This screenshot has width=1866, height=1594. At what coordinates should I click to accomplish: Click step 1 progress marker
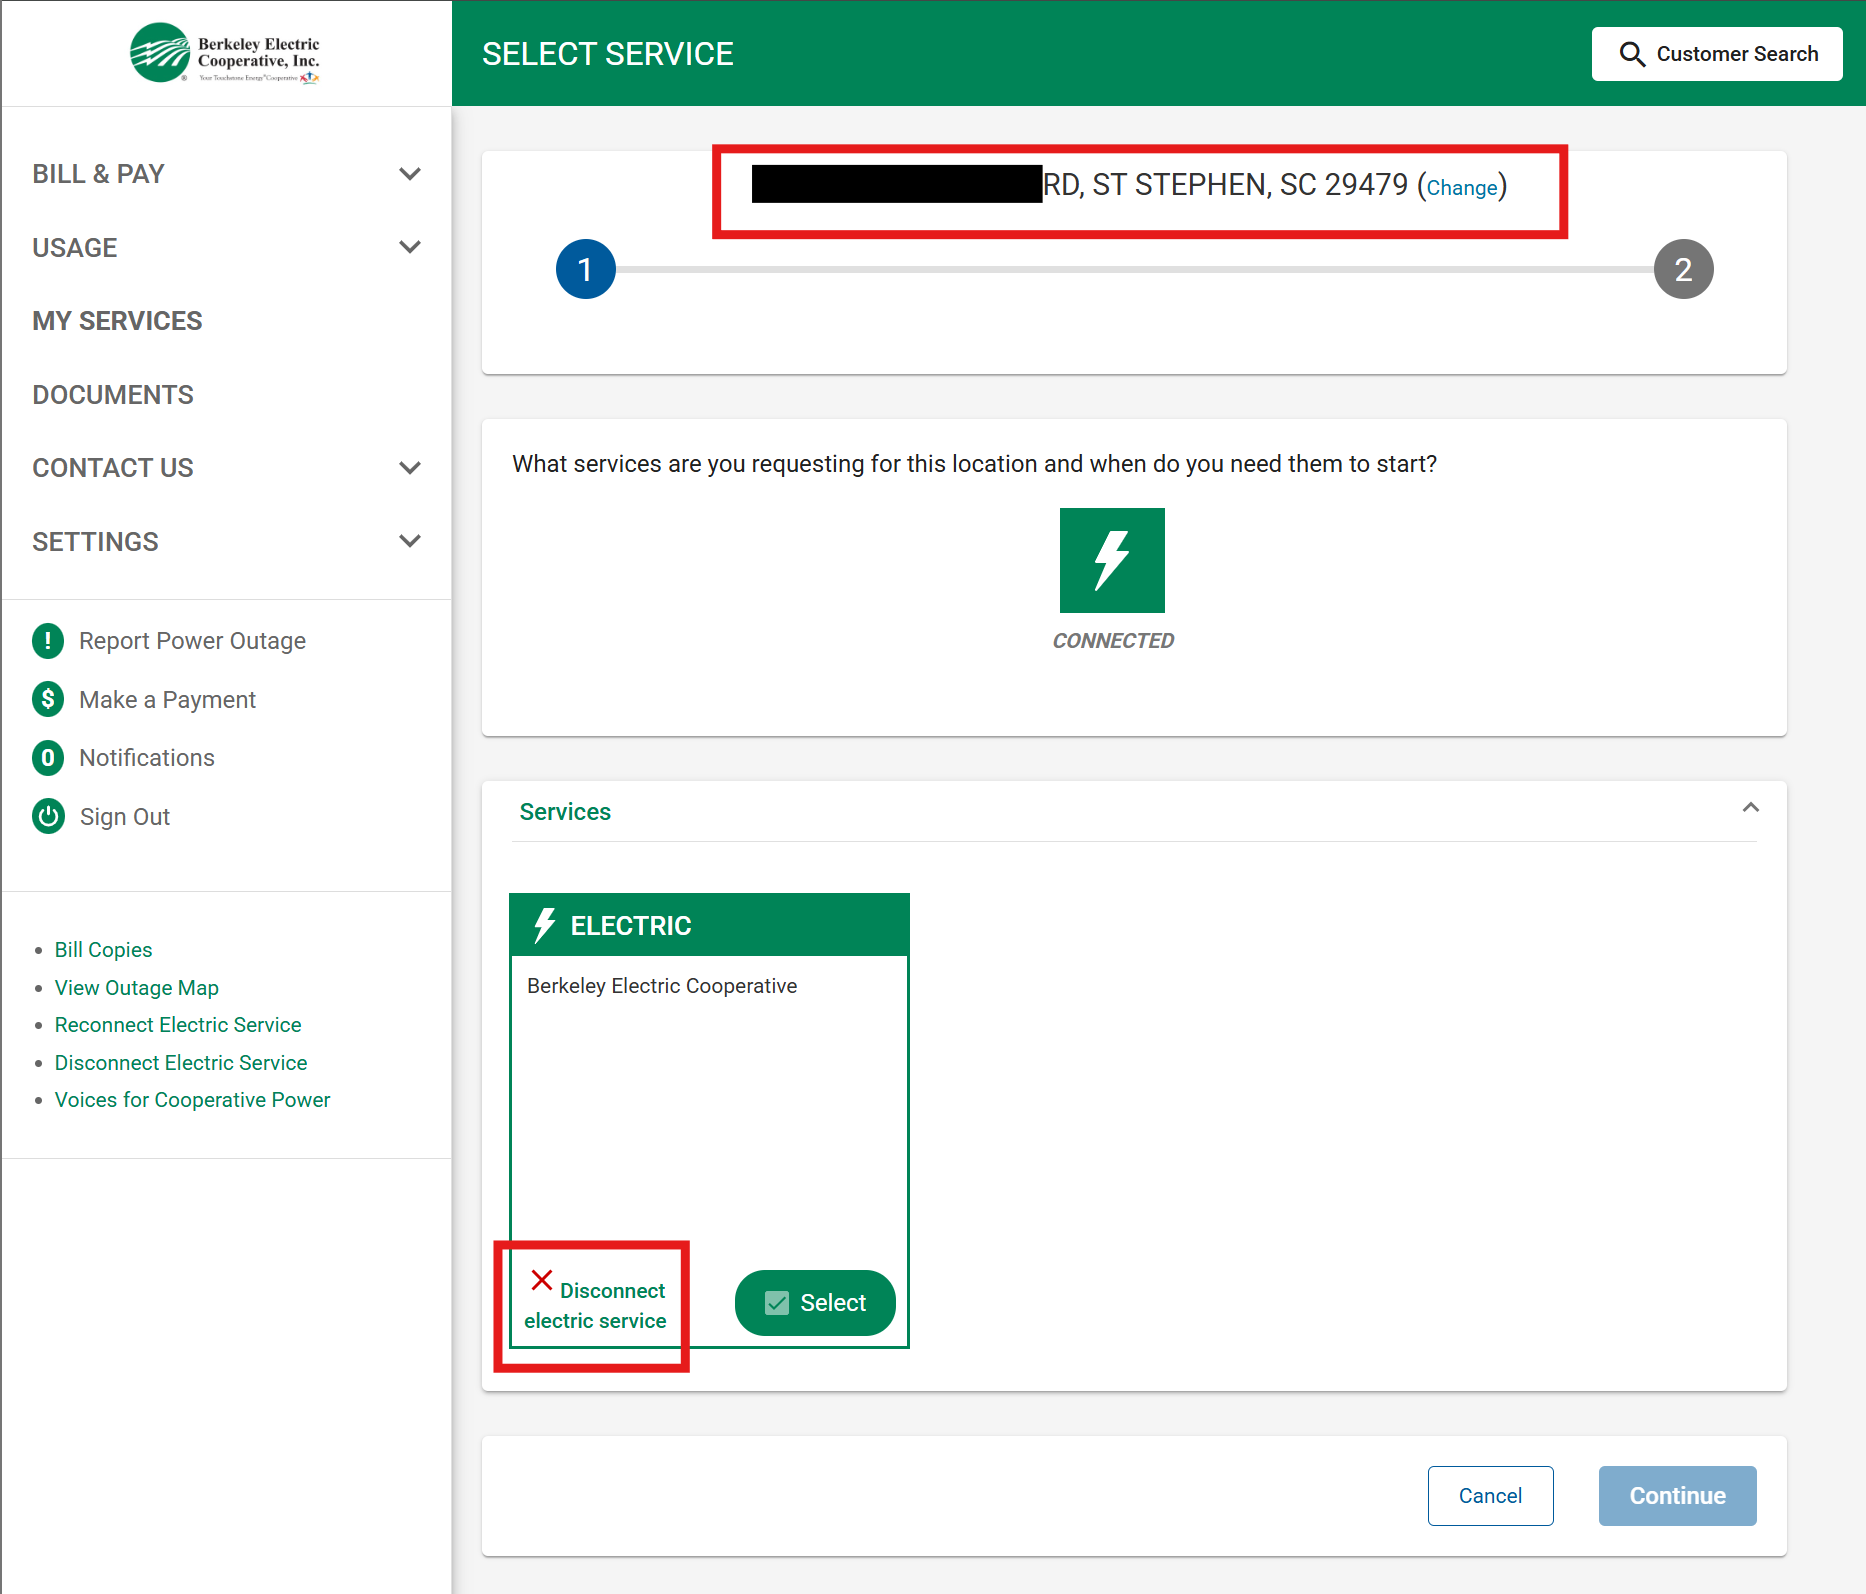point(586,269)
